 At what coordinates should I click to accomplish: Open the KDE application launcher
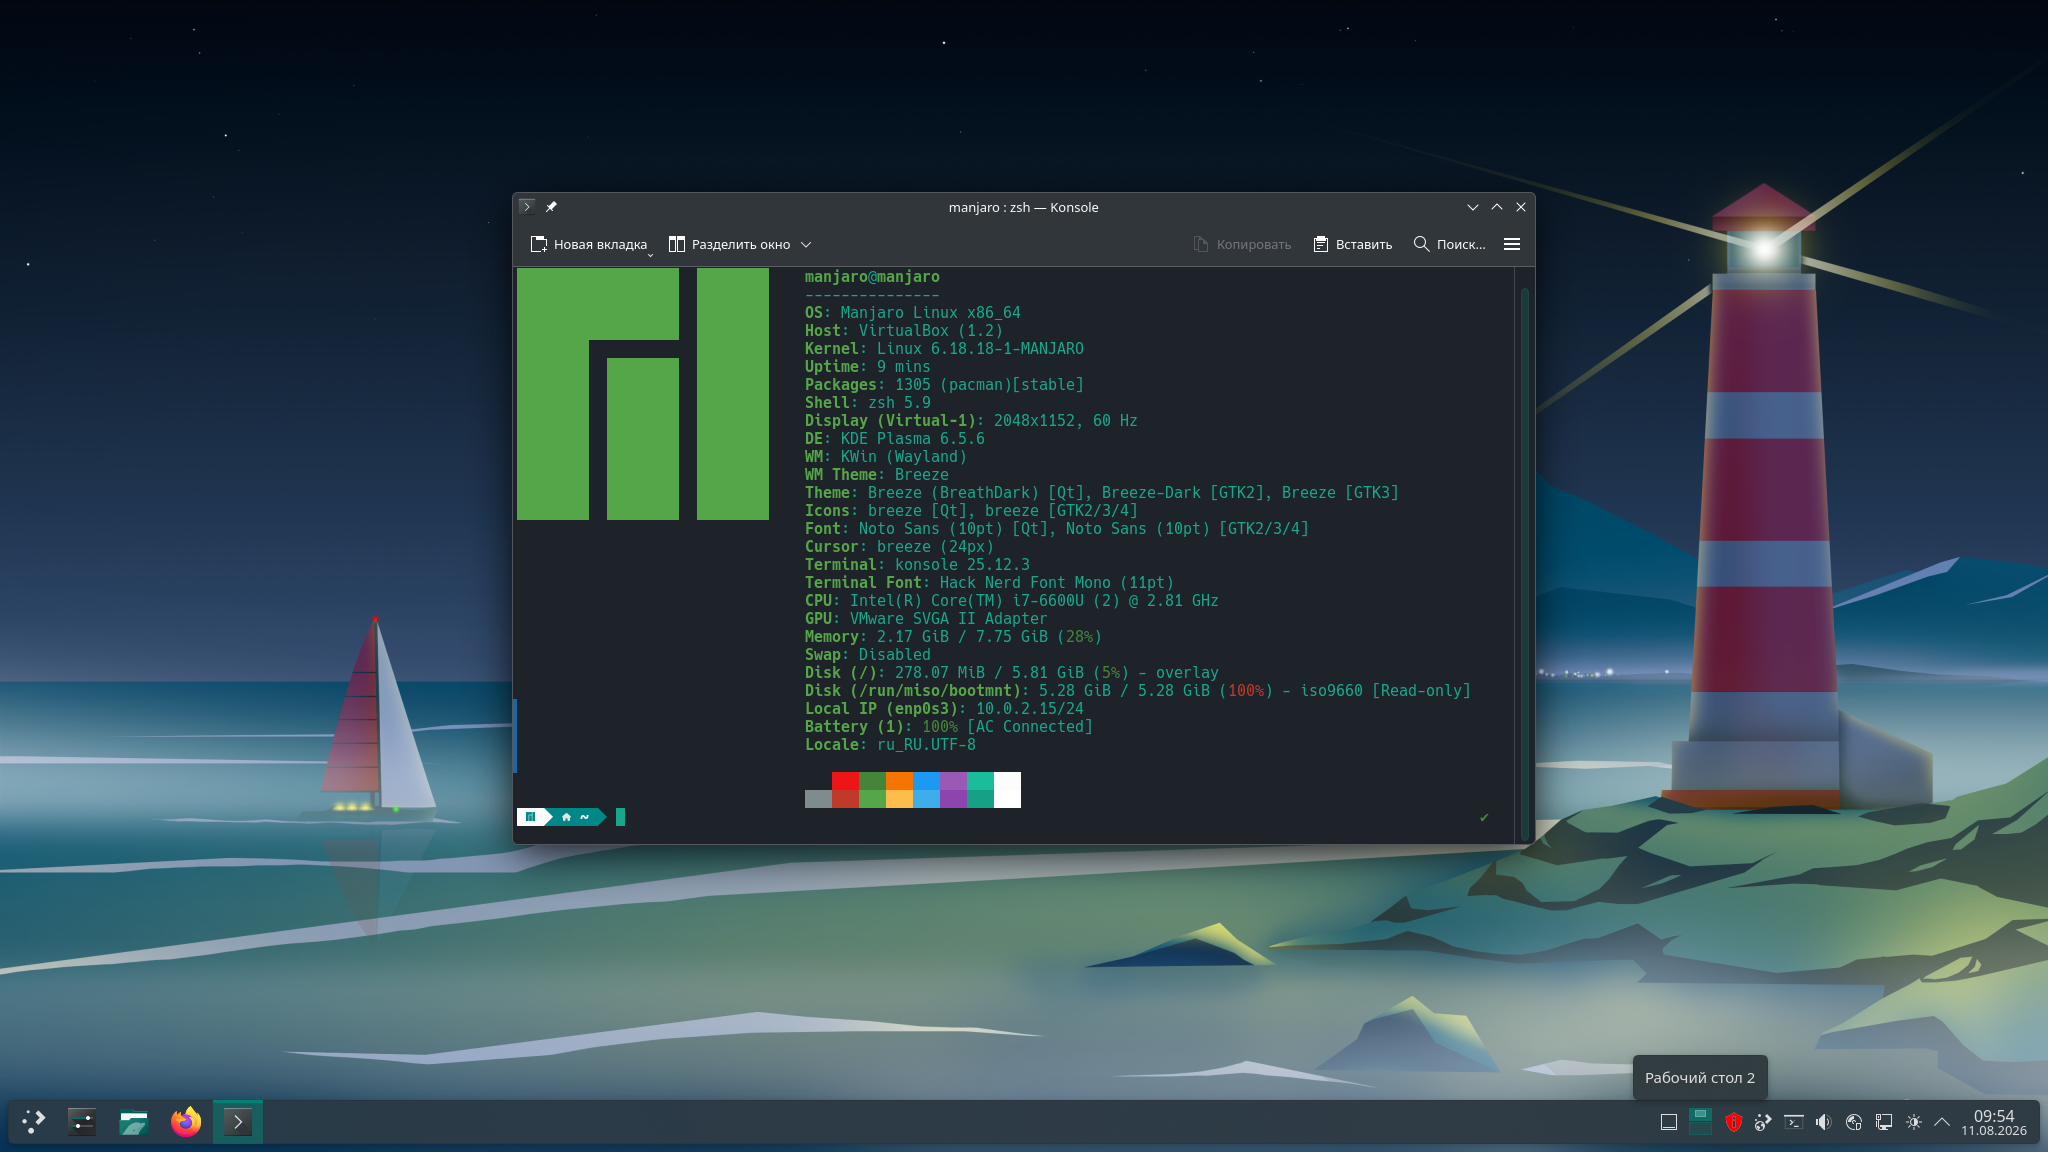pos(34,1122)
